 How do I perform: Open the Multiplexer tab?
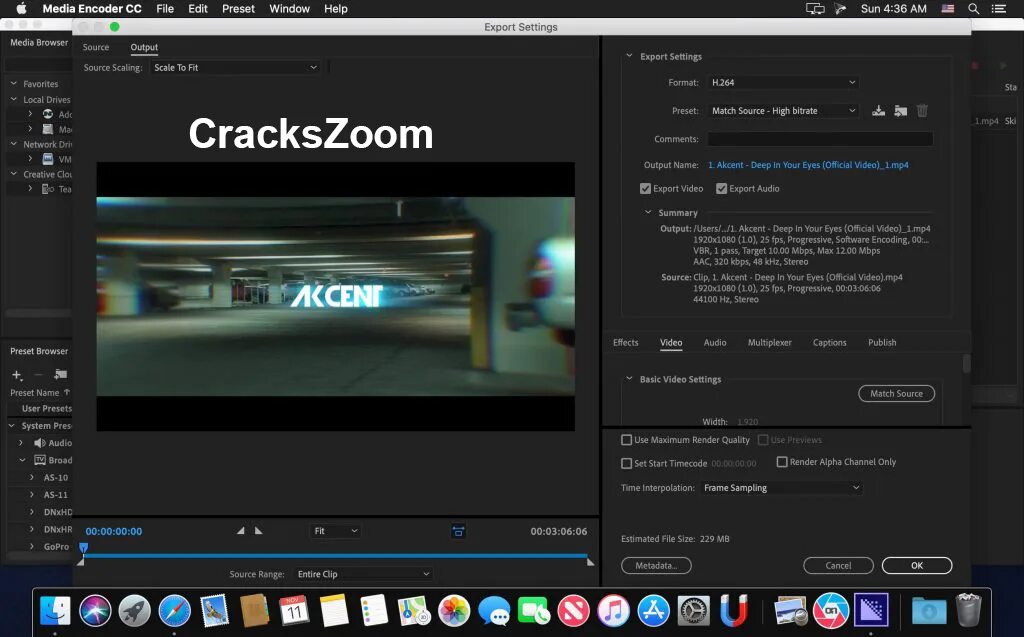click(x=769, y=342)
